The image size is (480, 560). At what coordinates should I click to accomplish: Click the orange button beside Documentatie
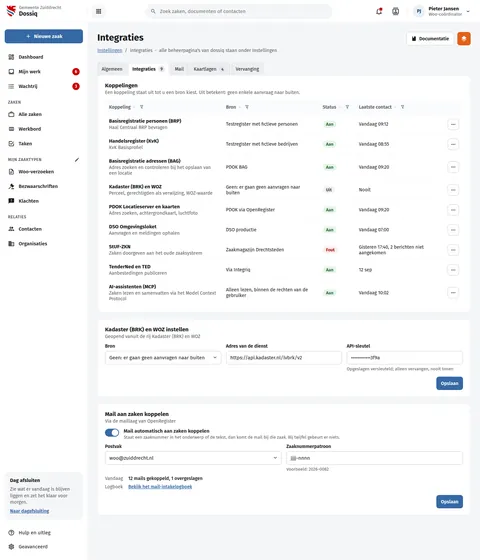(x=464, y=39)
